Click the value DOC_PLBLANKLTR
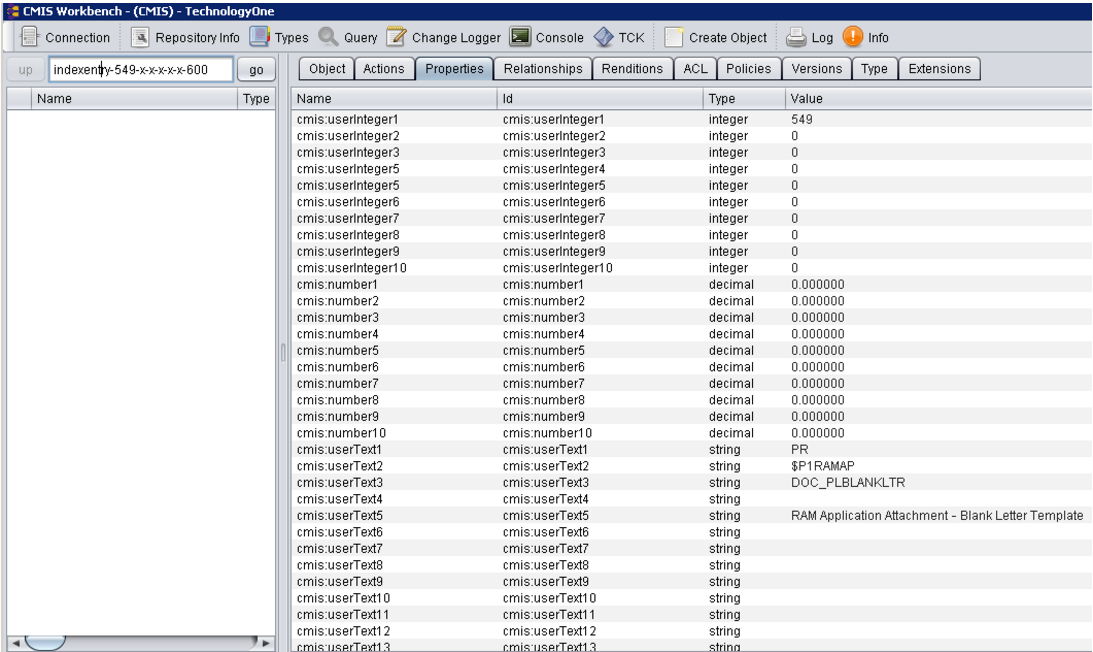The image size is (1093, 652). (x=848, y=483)
